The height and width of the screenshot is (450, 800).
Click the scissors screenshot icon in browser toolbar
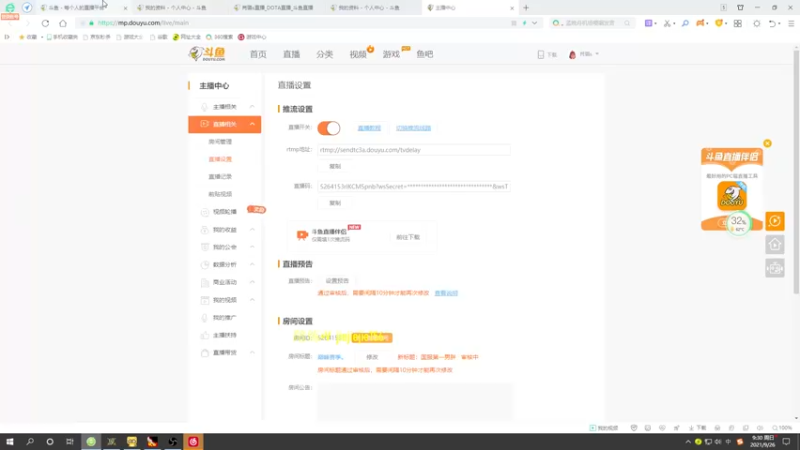(x=667, y=23)
